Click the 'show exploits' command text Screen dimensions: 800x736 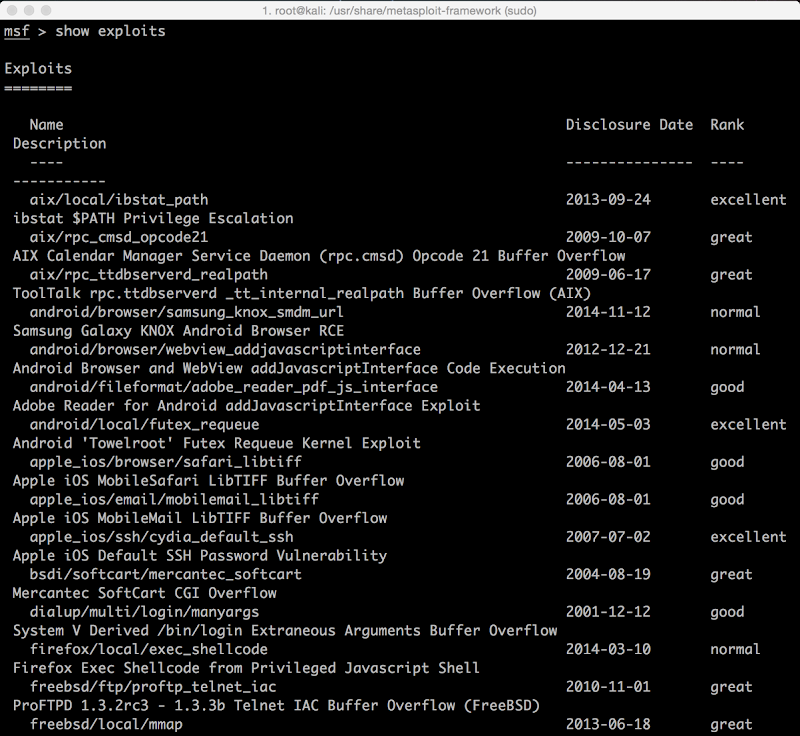[x=110, y=31]
